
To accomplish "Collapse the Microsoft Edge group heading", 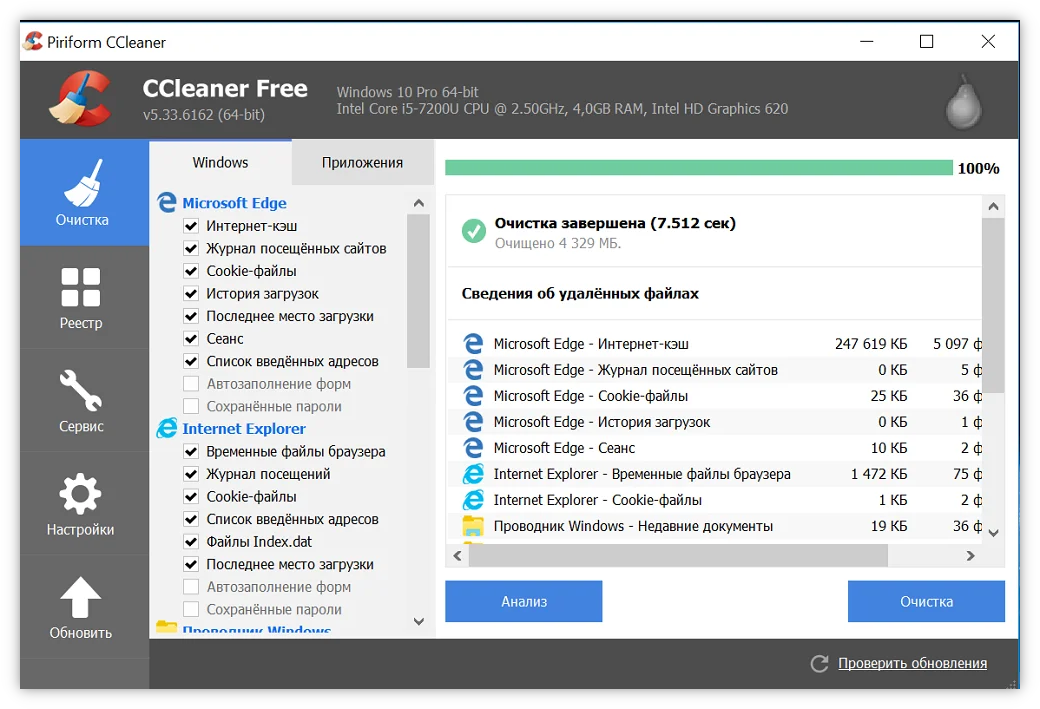I will pyautogui.click(x=234, y=203).
